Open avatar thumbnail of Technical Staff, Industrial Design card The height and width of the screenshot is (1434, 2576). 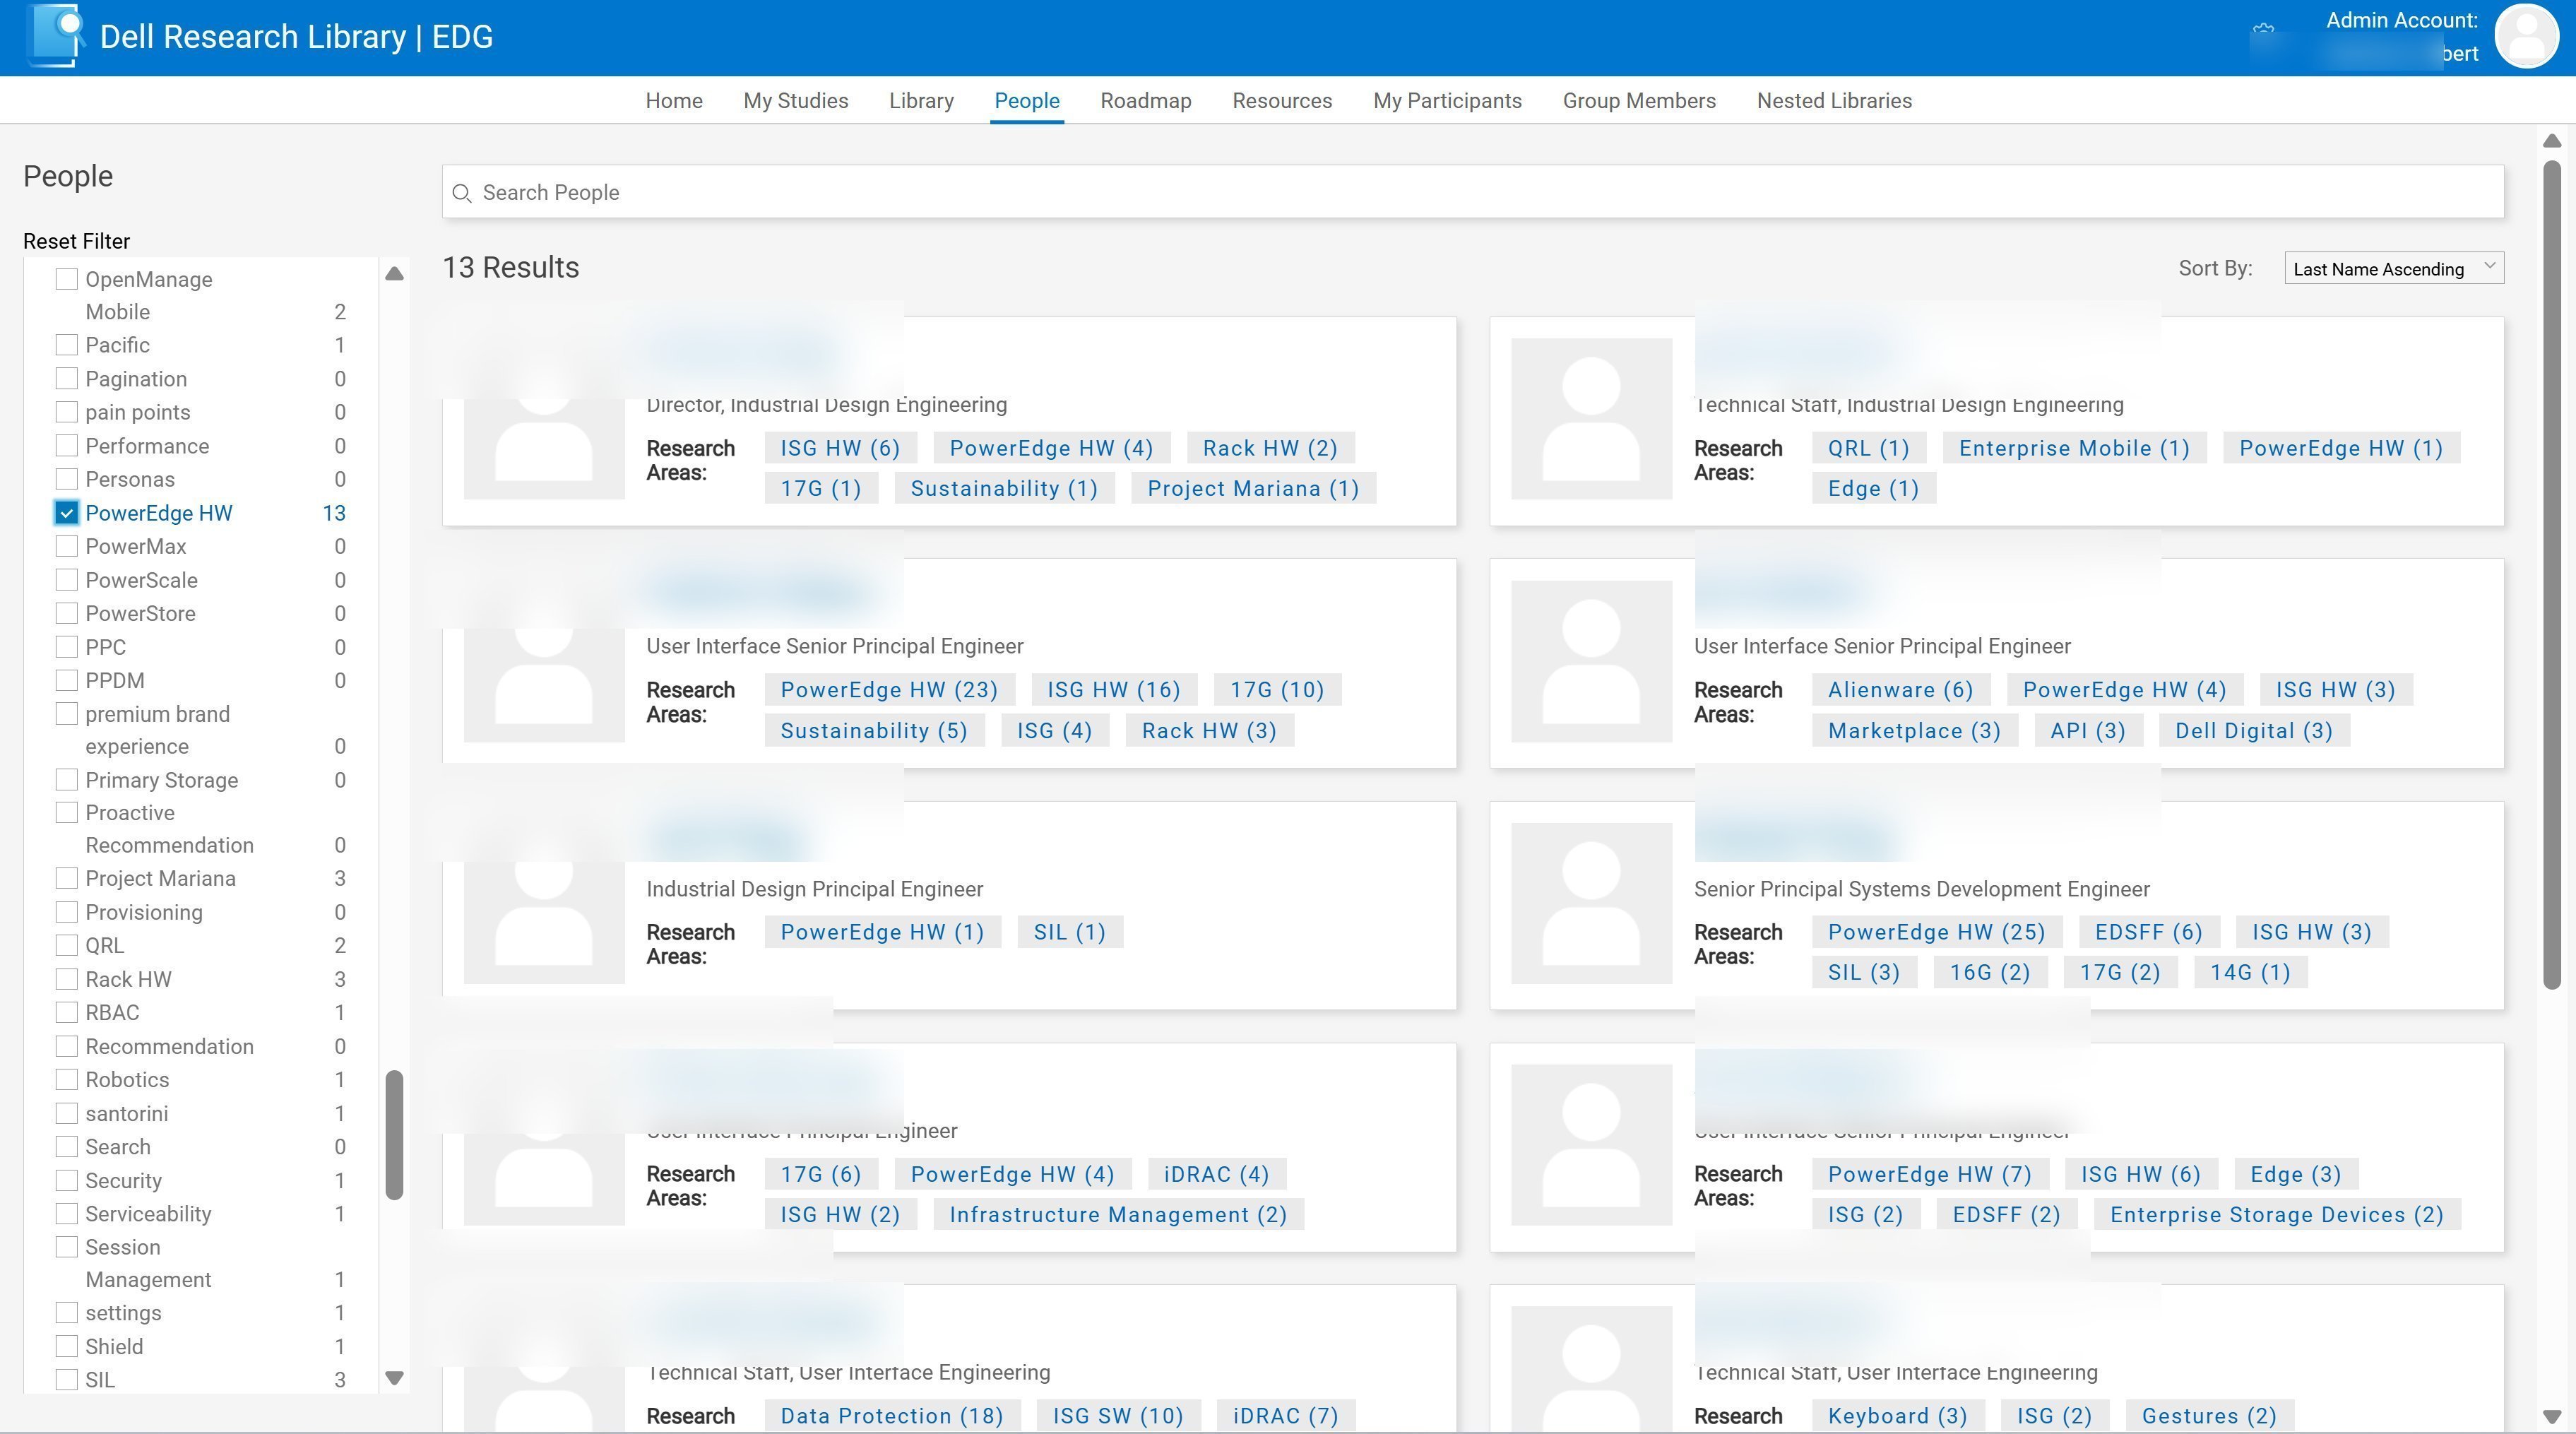[x=1591, y=419]
